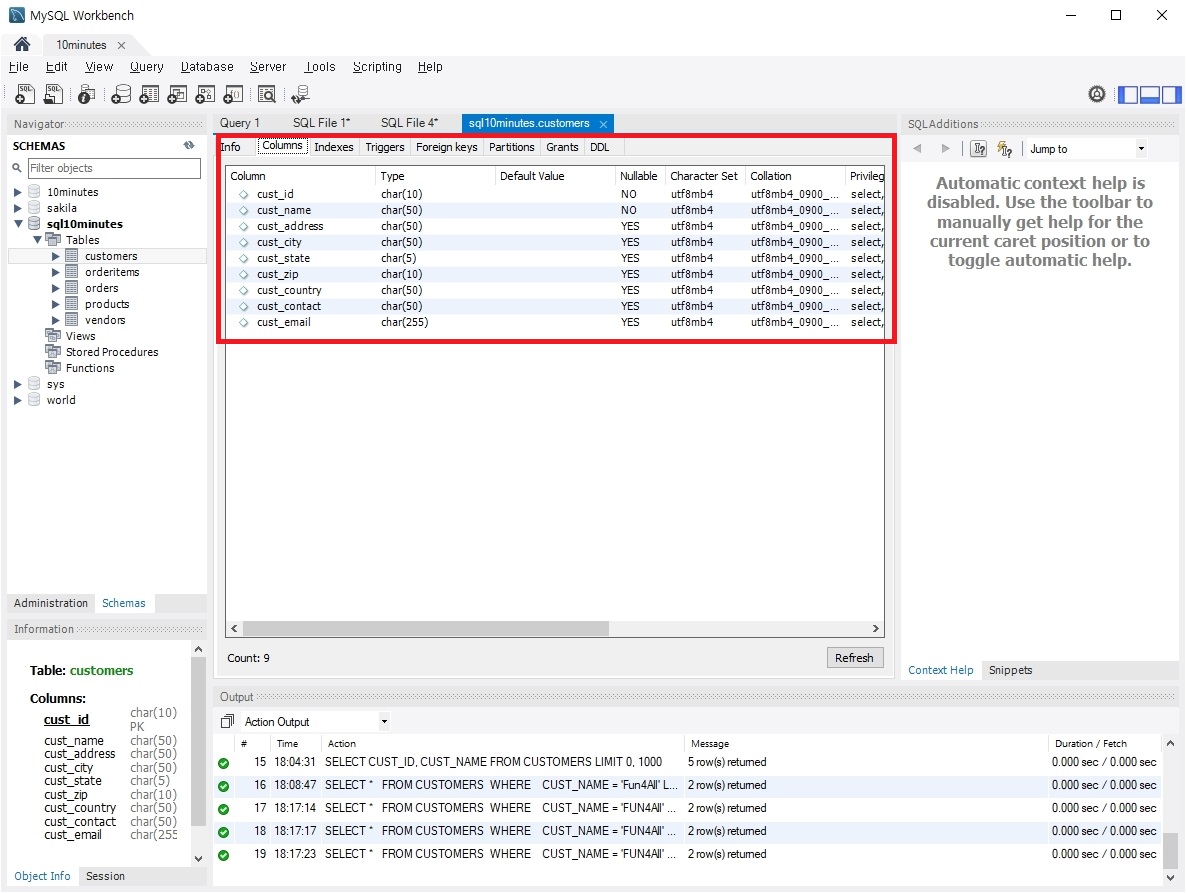Click the Output panel scroll-up arrow

click(1170, 743)
